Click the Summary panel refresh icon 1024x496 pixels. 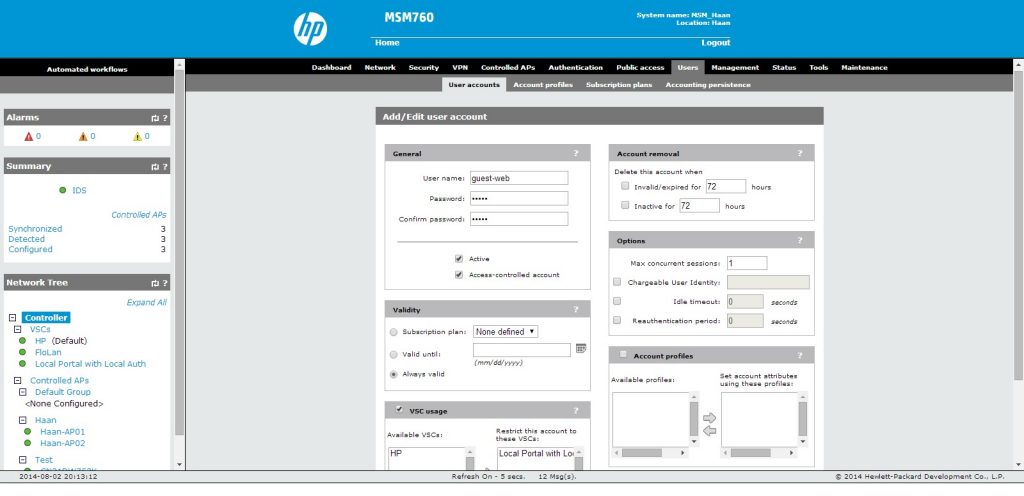pos(155,167)
